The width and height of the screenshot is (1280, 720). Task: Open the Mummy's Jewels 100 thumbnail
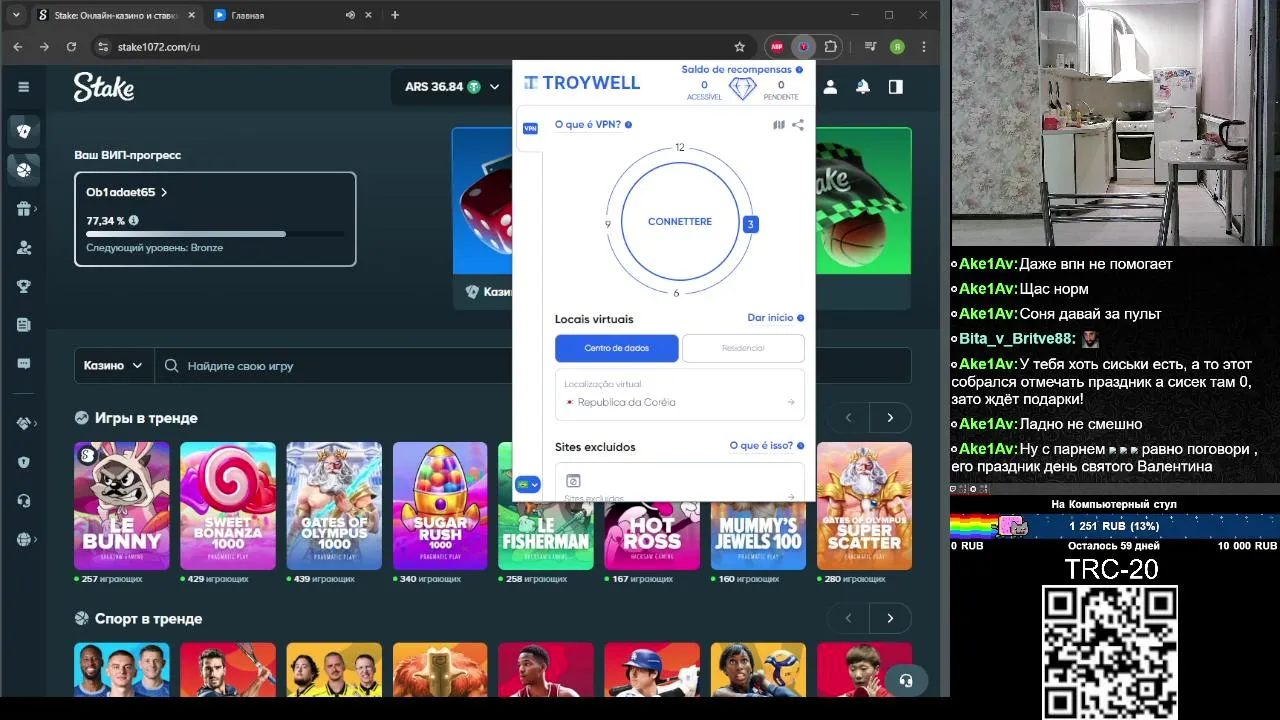coord(758,536)
